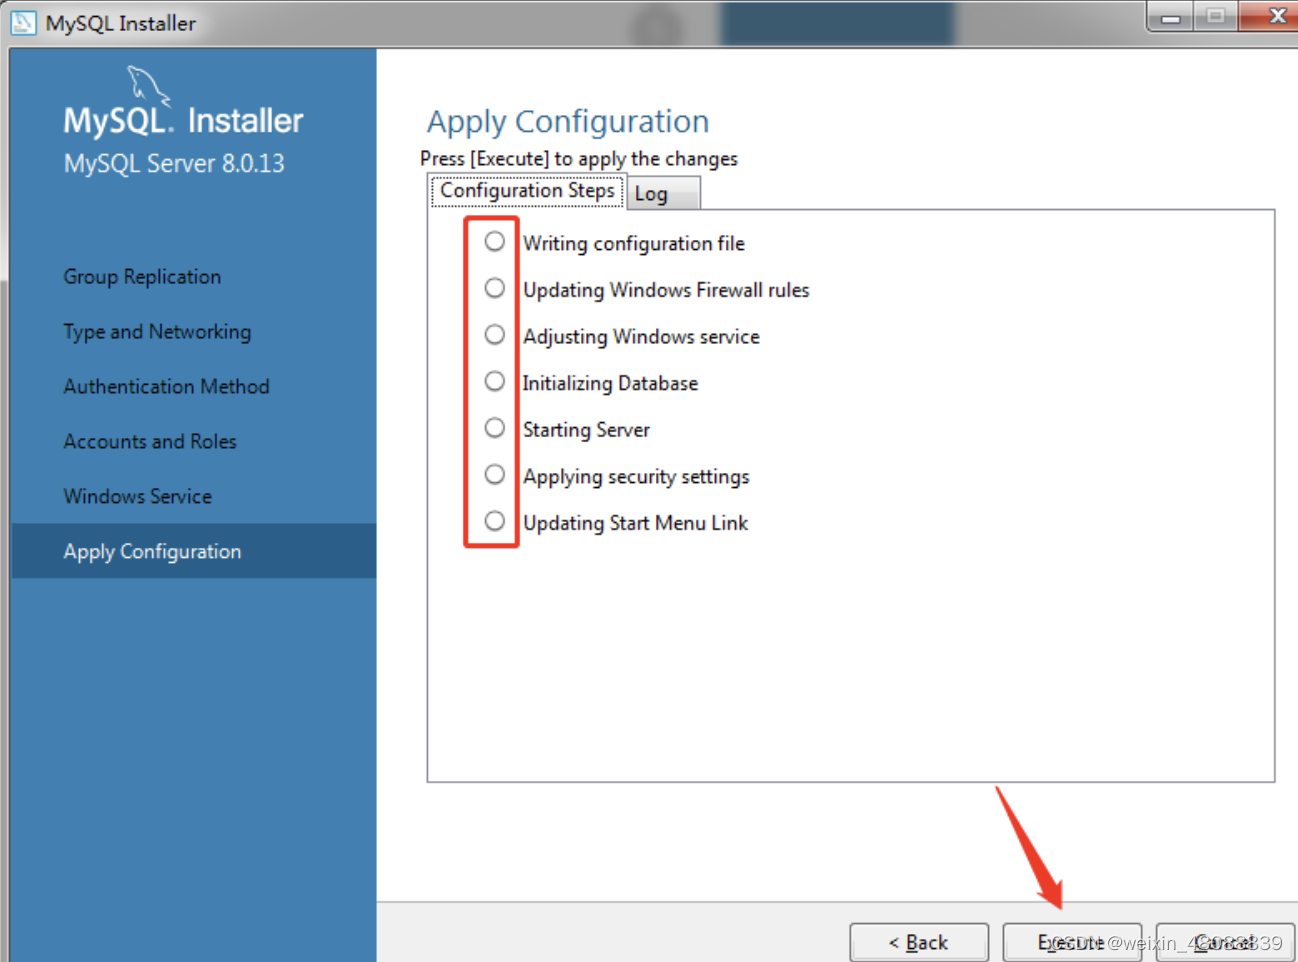Viewport: 1298px width, 962px height.
Task: Select the Updating Start Menu Link indicator
Action: 494,521
